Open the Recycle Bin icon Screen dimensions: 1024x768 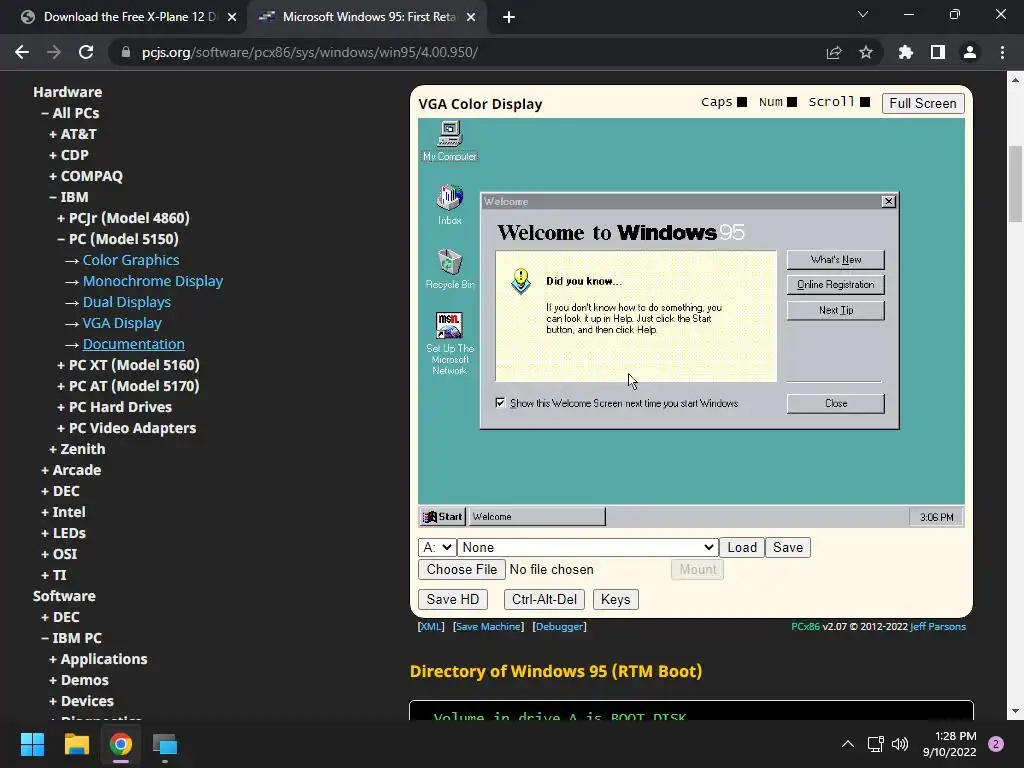[x=449, y=268]
